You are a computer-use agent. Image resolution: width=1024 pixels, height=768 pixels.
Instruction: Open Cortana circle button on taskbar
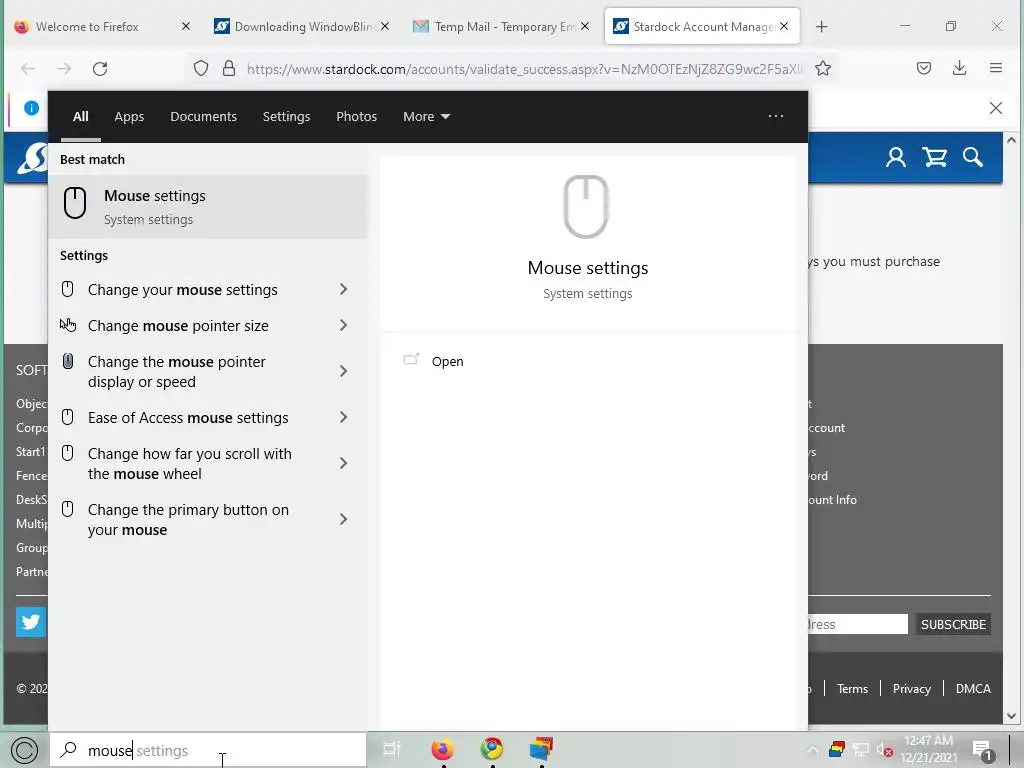(25, 750)
